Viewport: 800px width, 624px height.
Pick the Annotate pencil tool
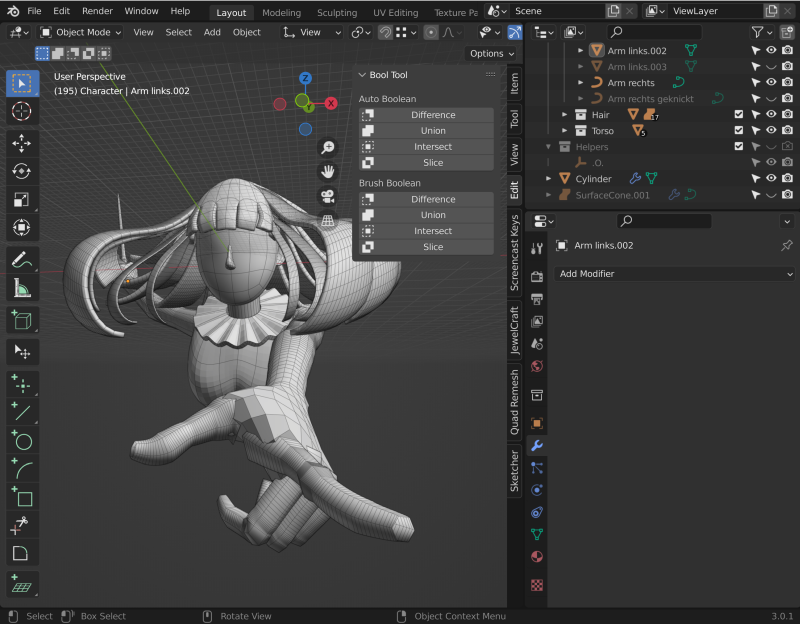tap(22, 260)
